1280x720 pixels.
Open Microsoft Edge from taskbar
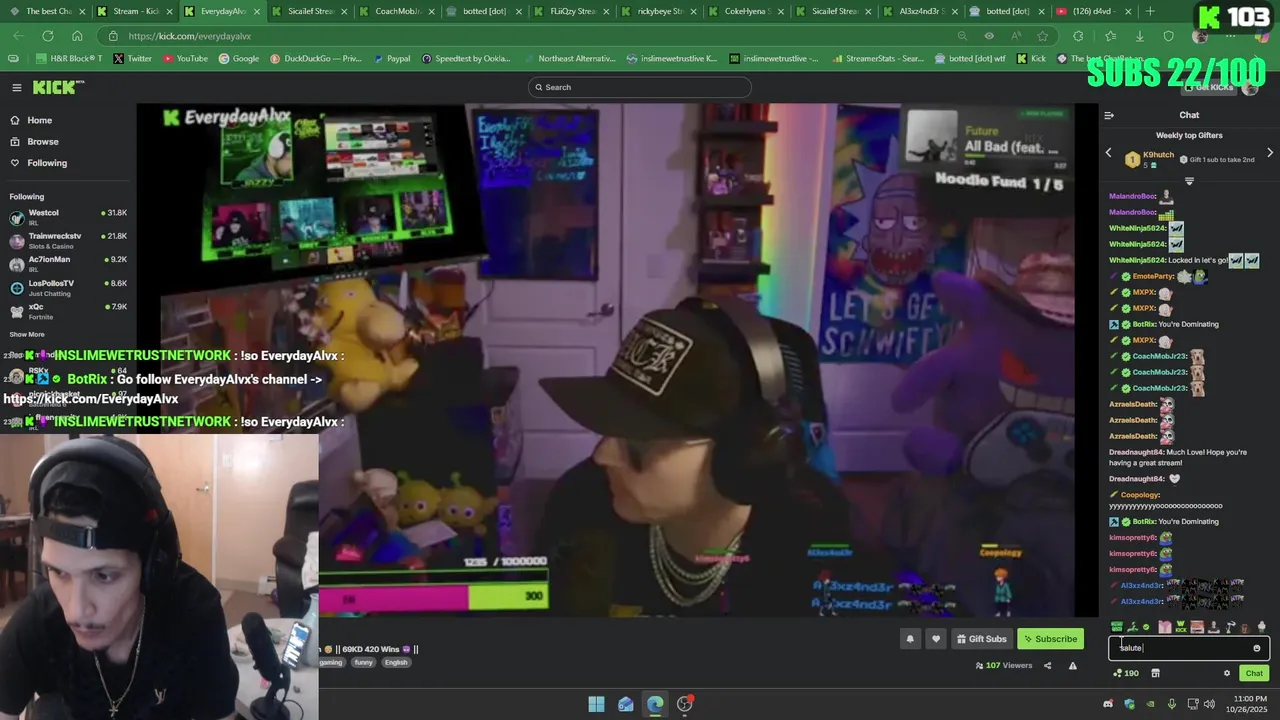click(655, 704)
